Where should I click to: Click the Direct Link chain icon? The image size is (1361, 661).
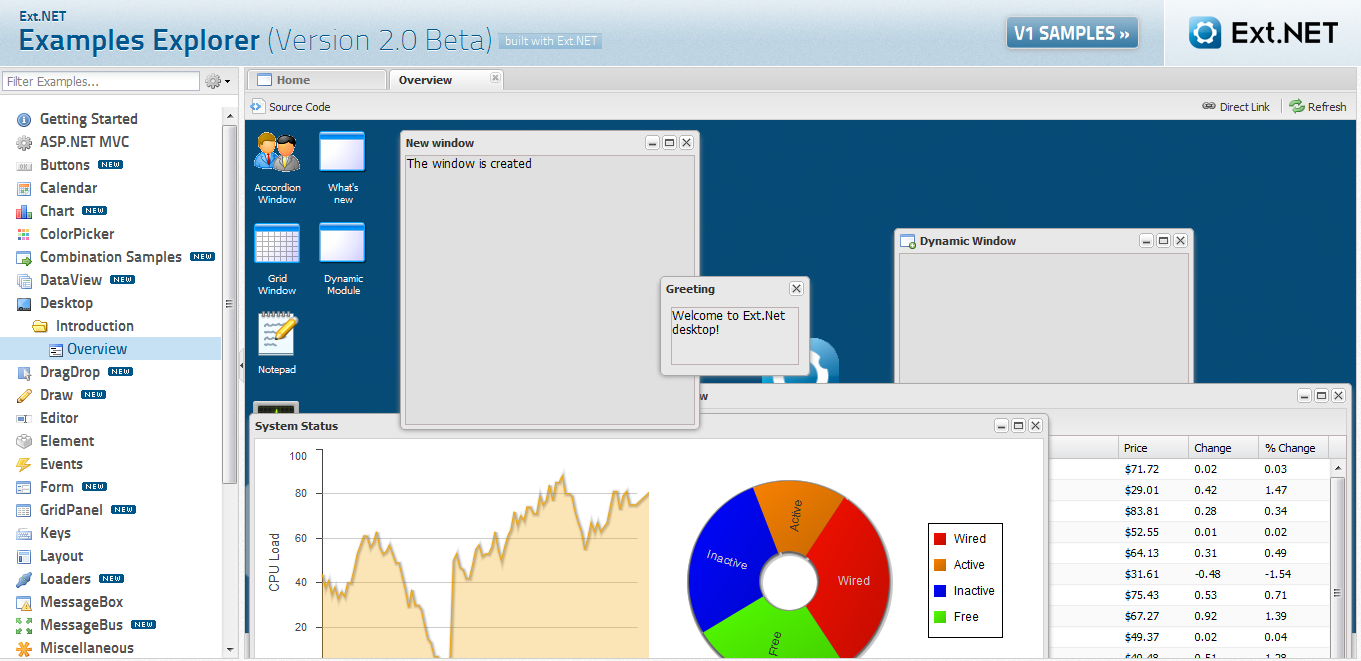pyautogui.click(x=1209, y=106)
